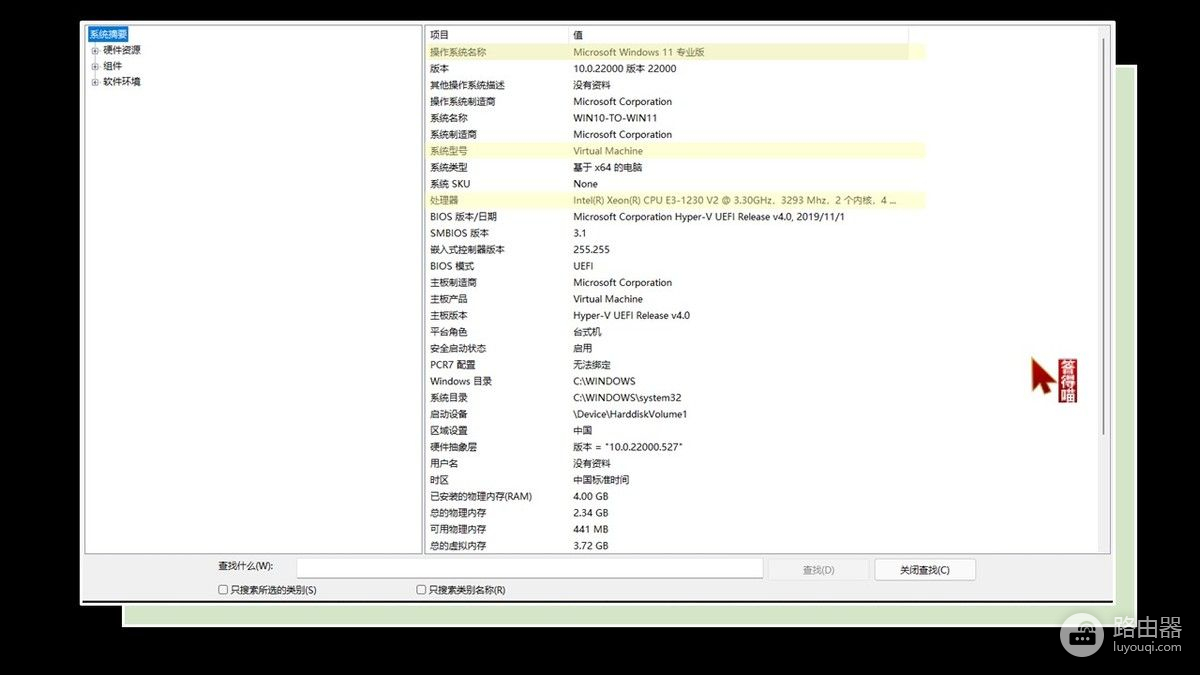Image resolution: width=1200 pixels, height=675 pixels.
Task: Enable the 只搜索所选的类别(S) checkbox
Action: [223, 590]
